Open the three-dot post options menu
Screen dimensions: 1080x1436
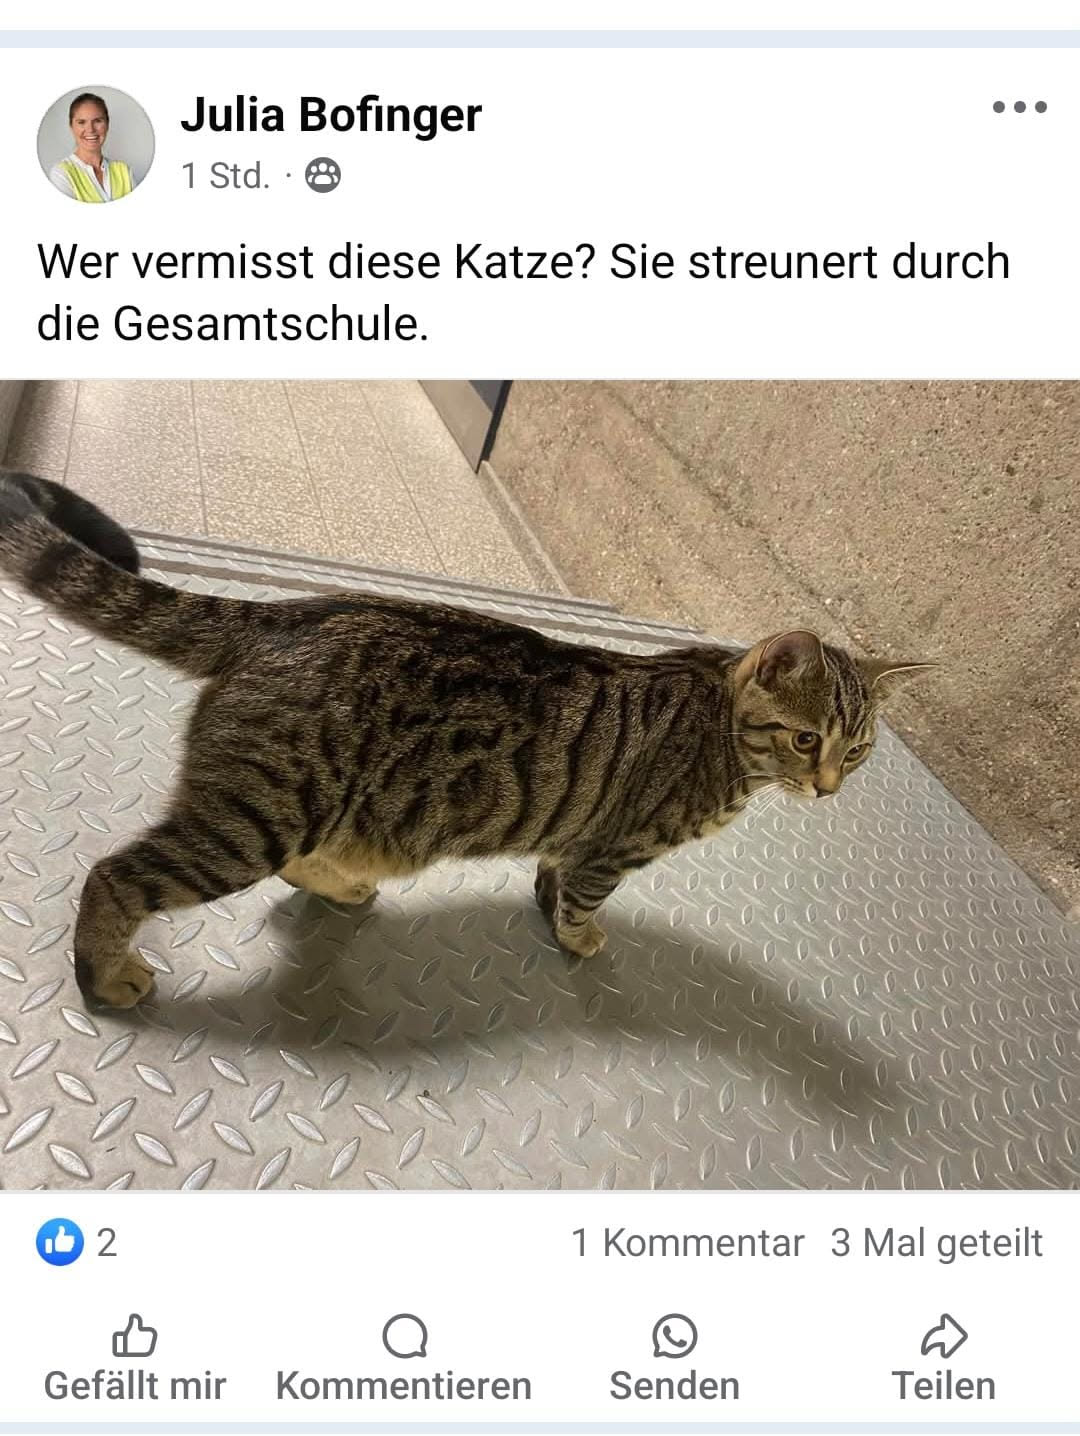click(1019, 107)
